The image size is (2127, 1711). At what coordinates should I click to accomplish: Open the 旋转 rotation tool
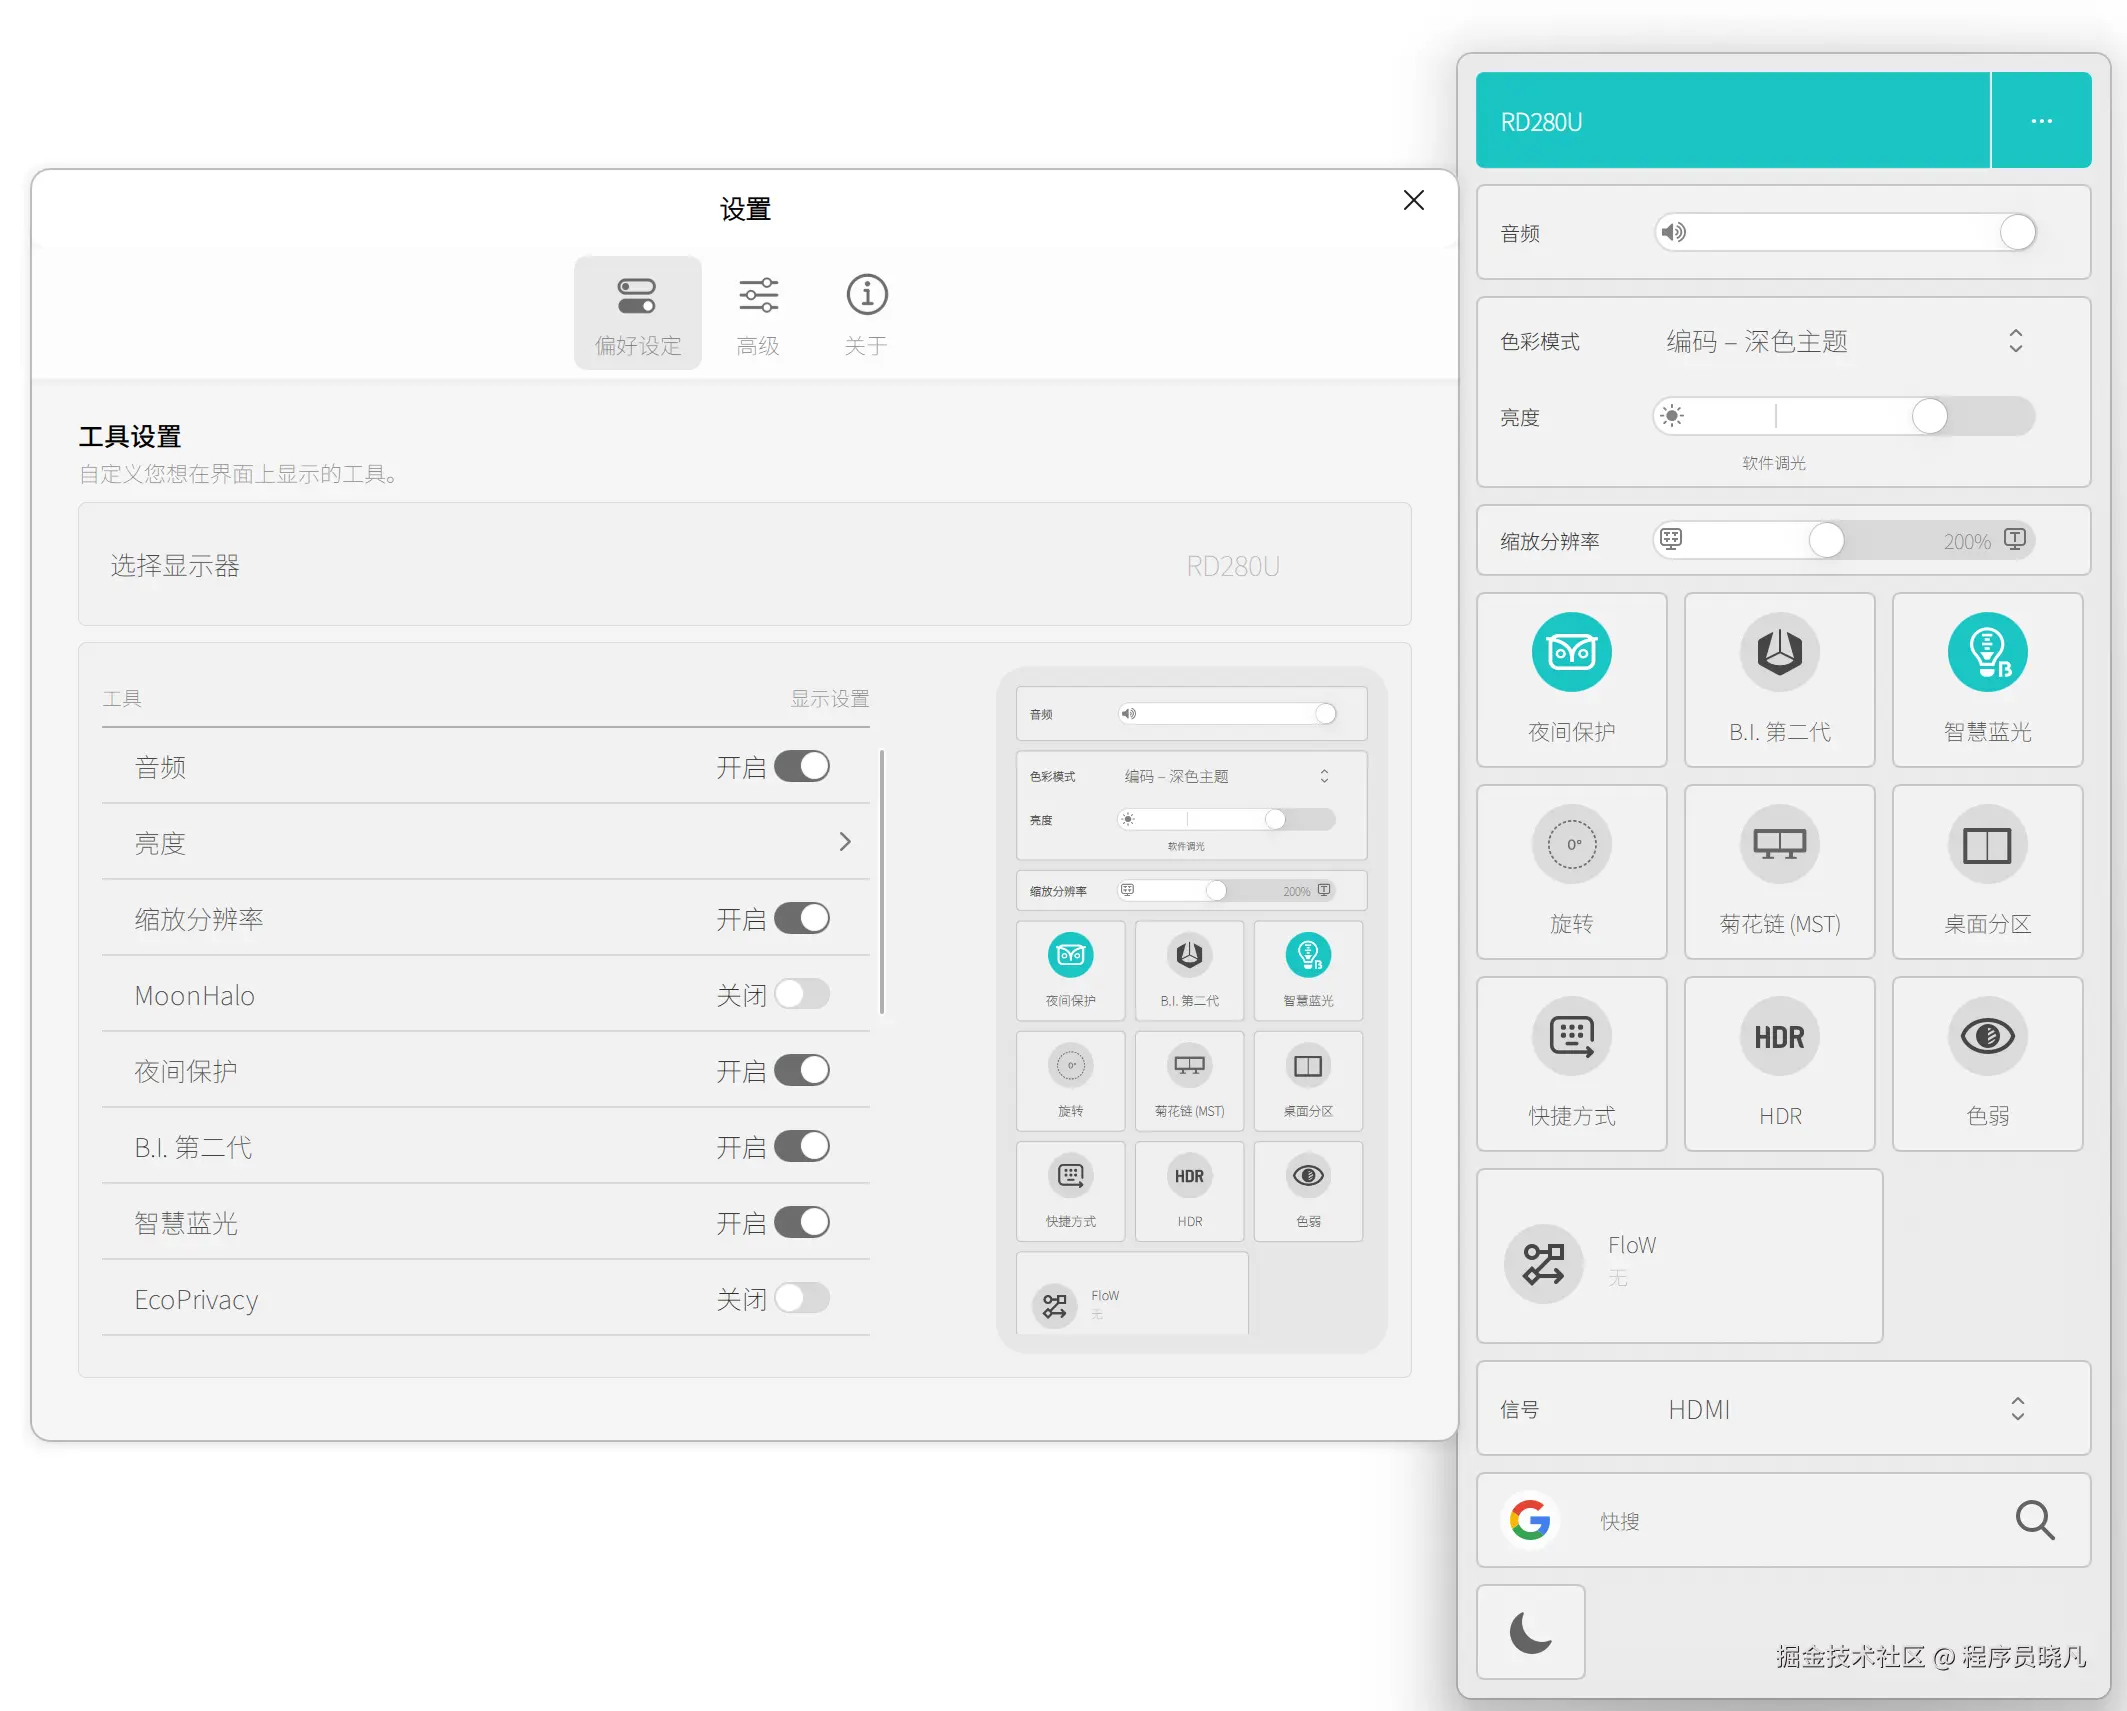[x=1570, y=845]
